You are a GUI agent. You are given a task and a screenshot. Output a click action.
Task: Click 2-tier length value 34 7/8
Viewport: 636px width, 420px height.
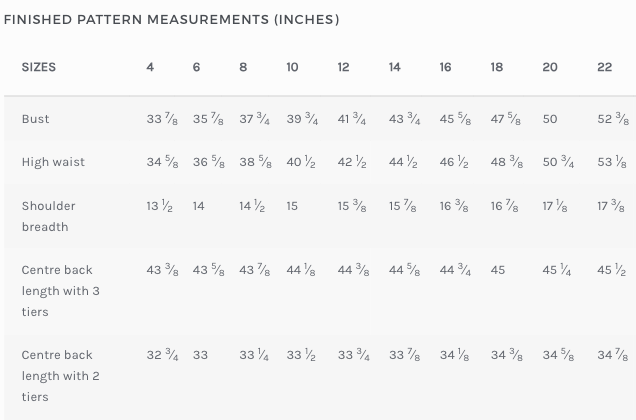pos(612,355)
